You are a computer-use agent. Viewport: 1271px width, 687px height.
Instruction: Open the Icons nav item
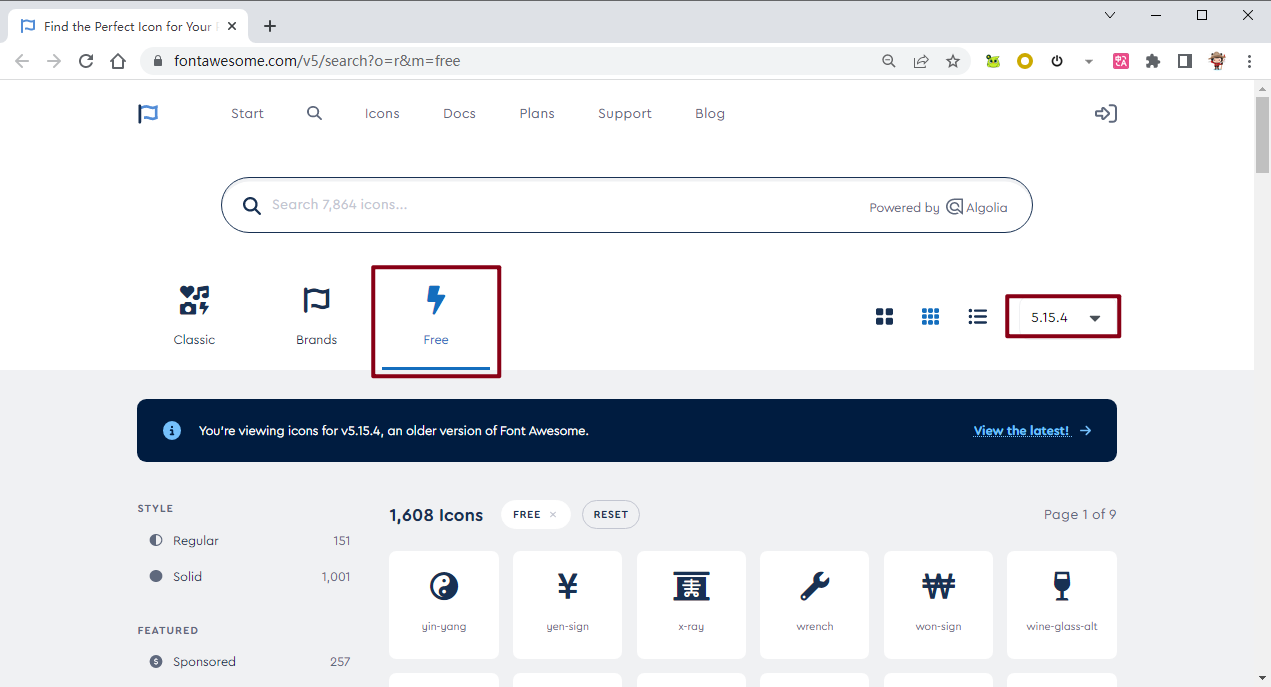(382, 114)
